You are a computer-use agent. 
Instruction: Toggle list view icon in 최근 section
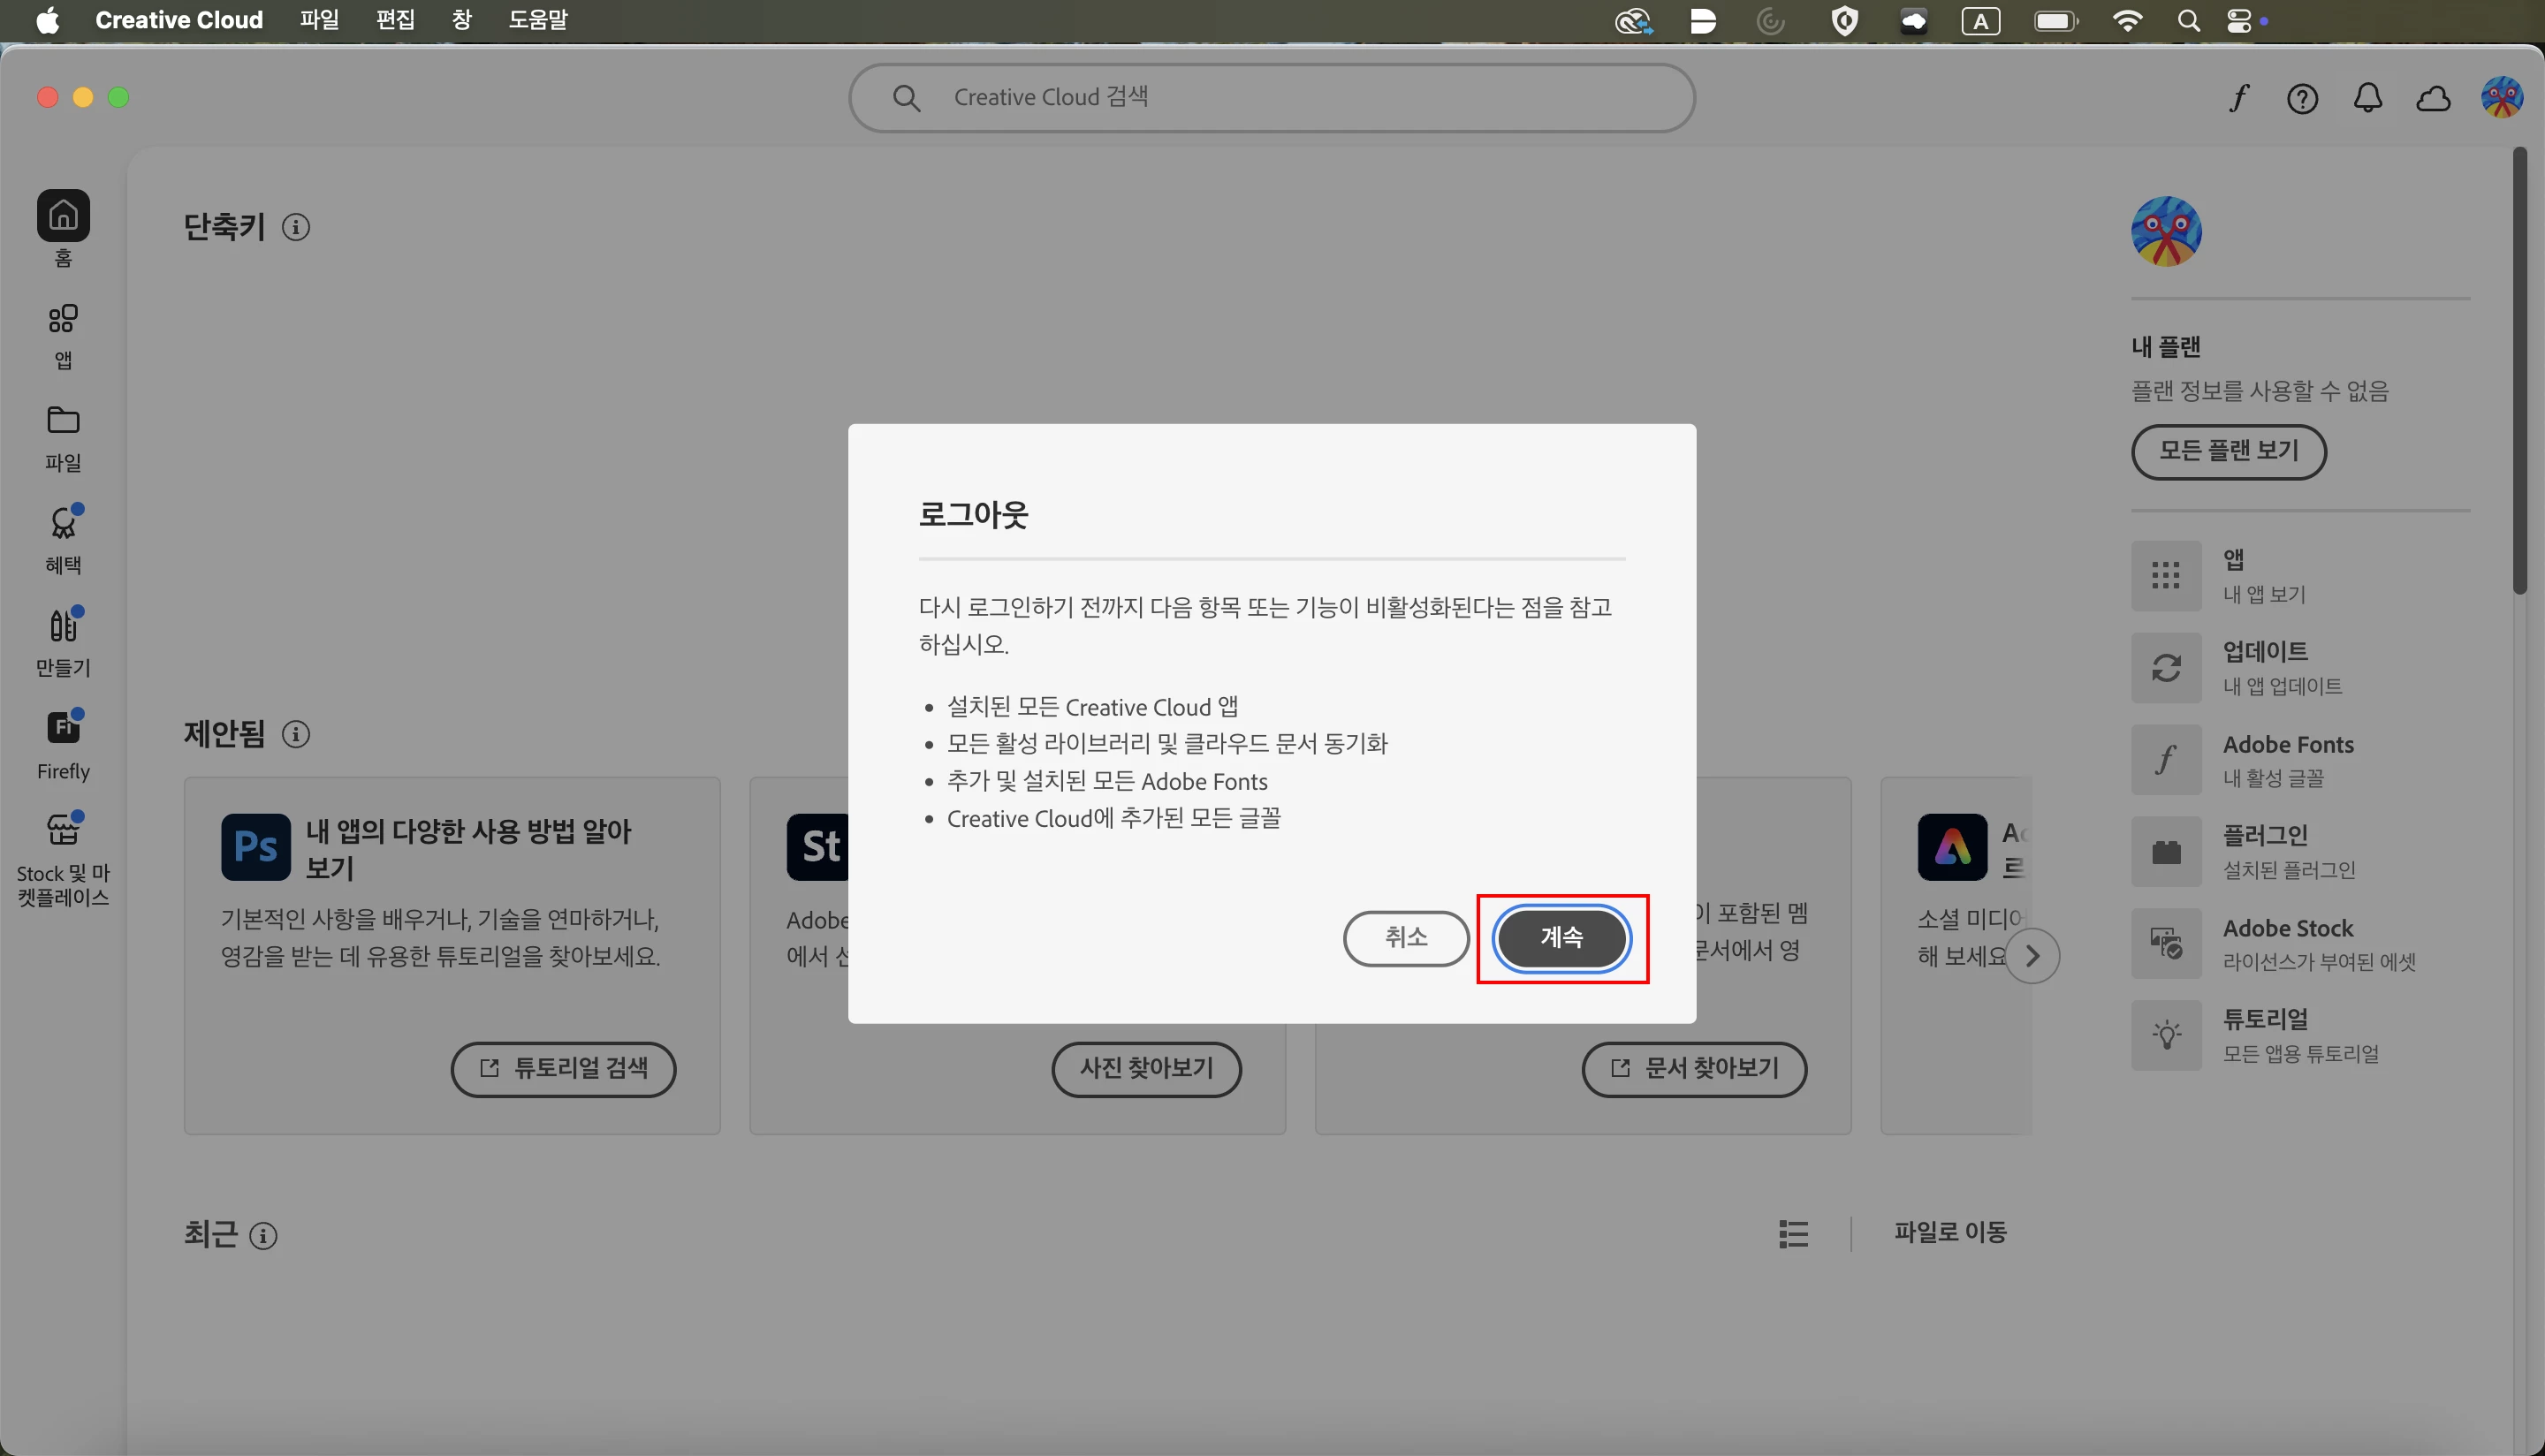coord(1793,1233)
